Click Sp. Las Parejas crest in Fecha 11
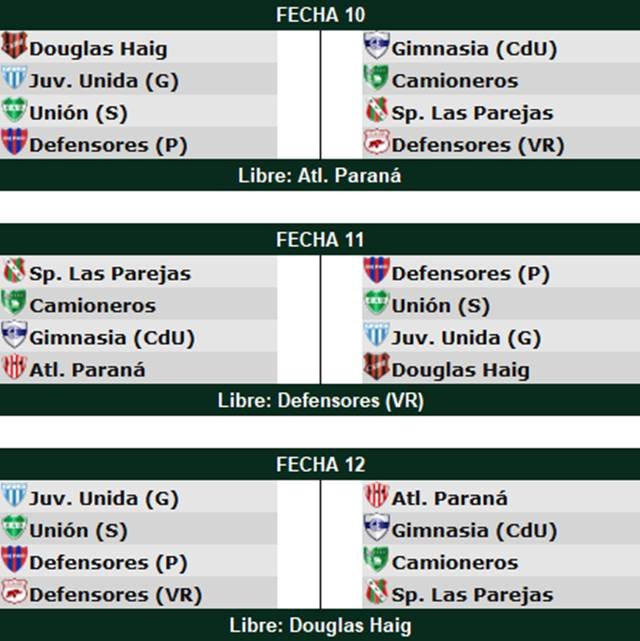The width and height of the screenshot is (640, 641). pos(14,271)
